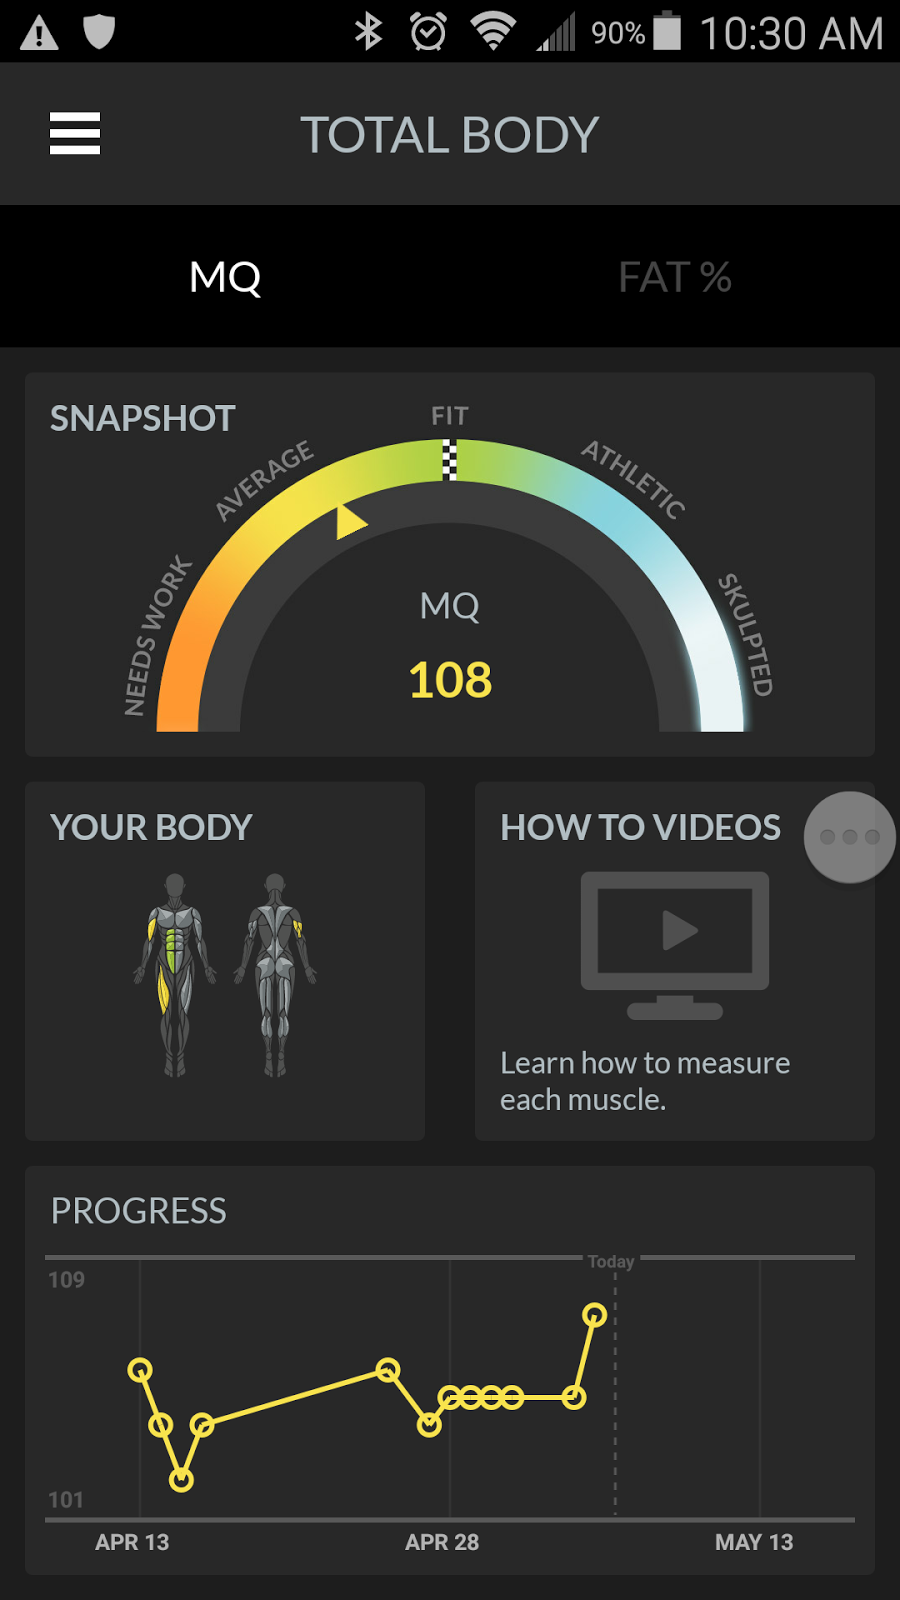The height and width of the screenshot is (1600, 900).
Task: Open the hamburger navigation menu
Action: [x=75, y=133]
